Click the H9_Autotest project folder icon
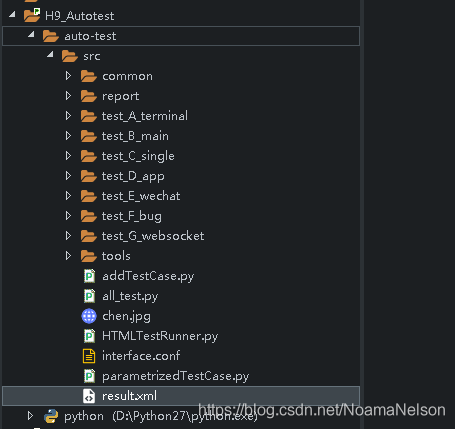The image size is (455, 429). (32, 15)
